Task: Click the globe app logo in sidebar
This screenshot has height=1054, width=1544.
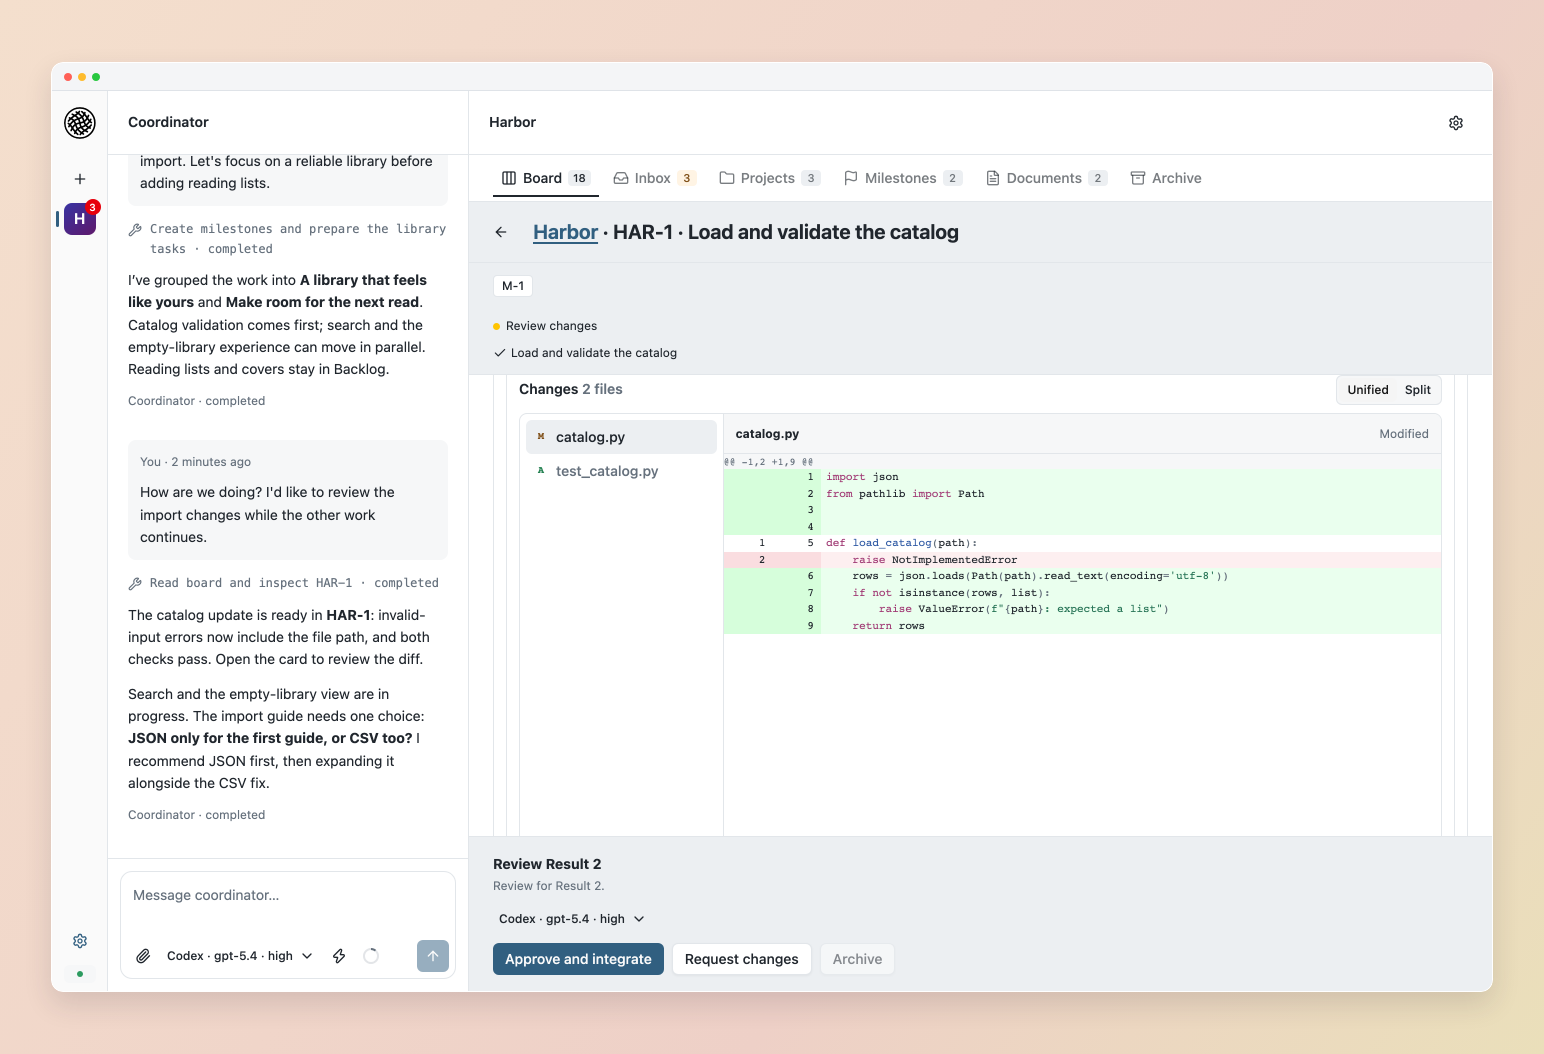Action: point(80,123)
